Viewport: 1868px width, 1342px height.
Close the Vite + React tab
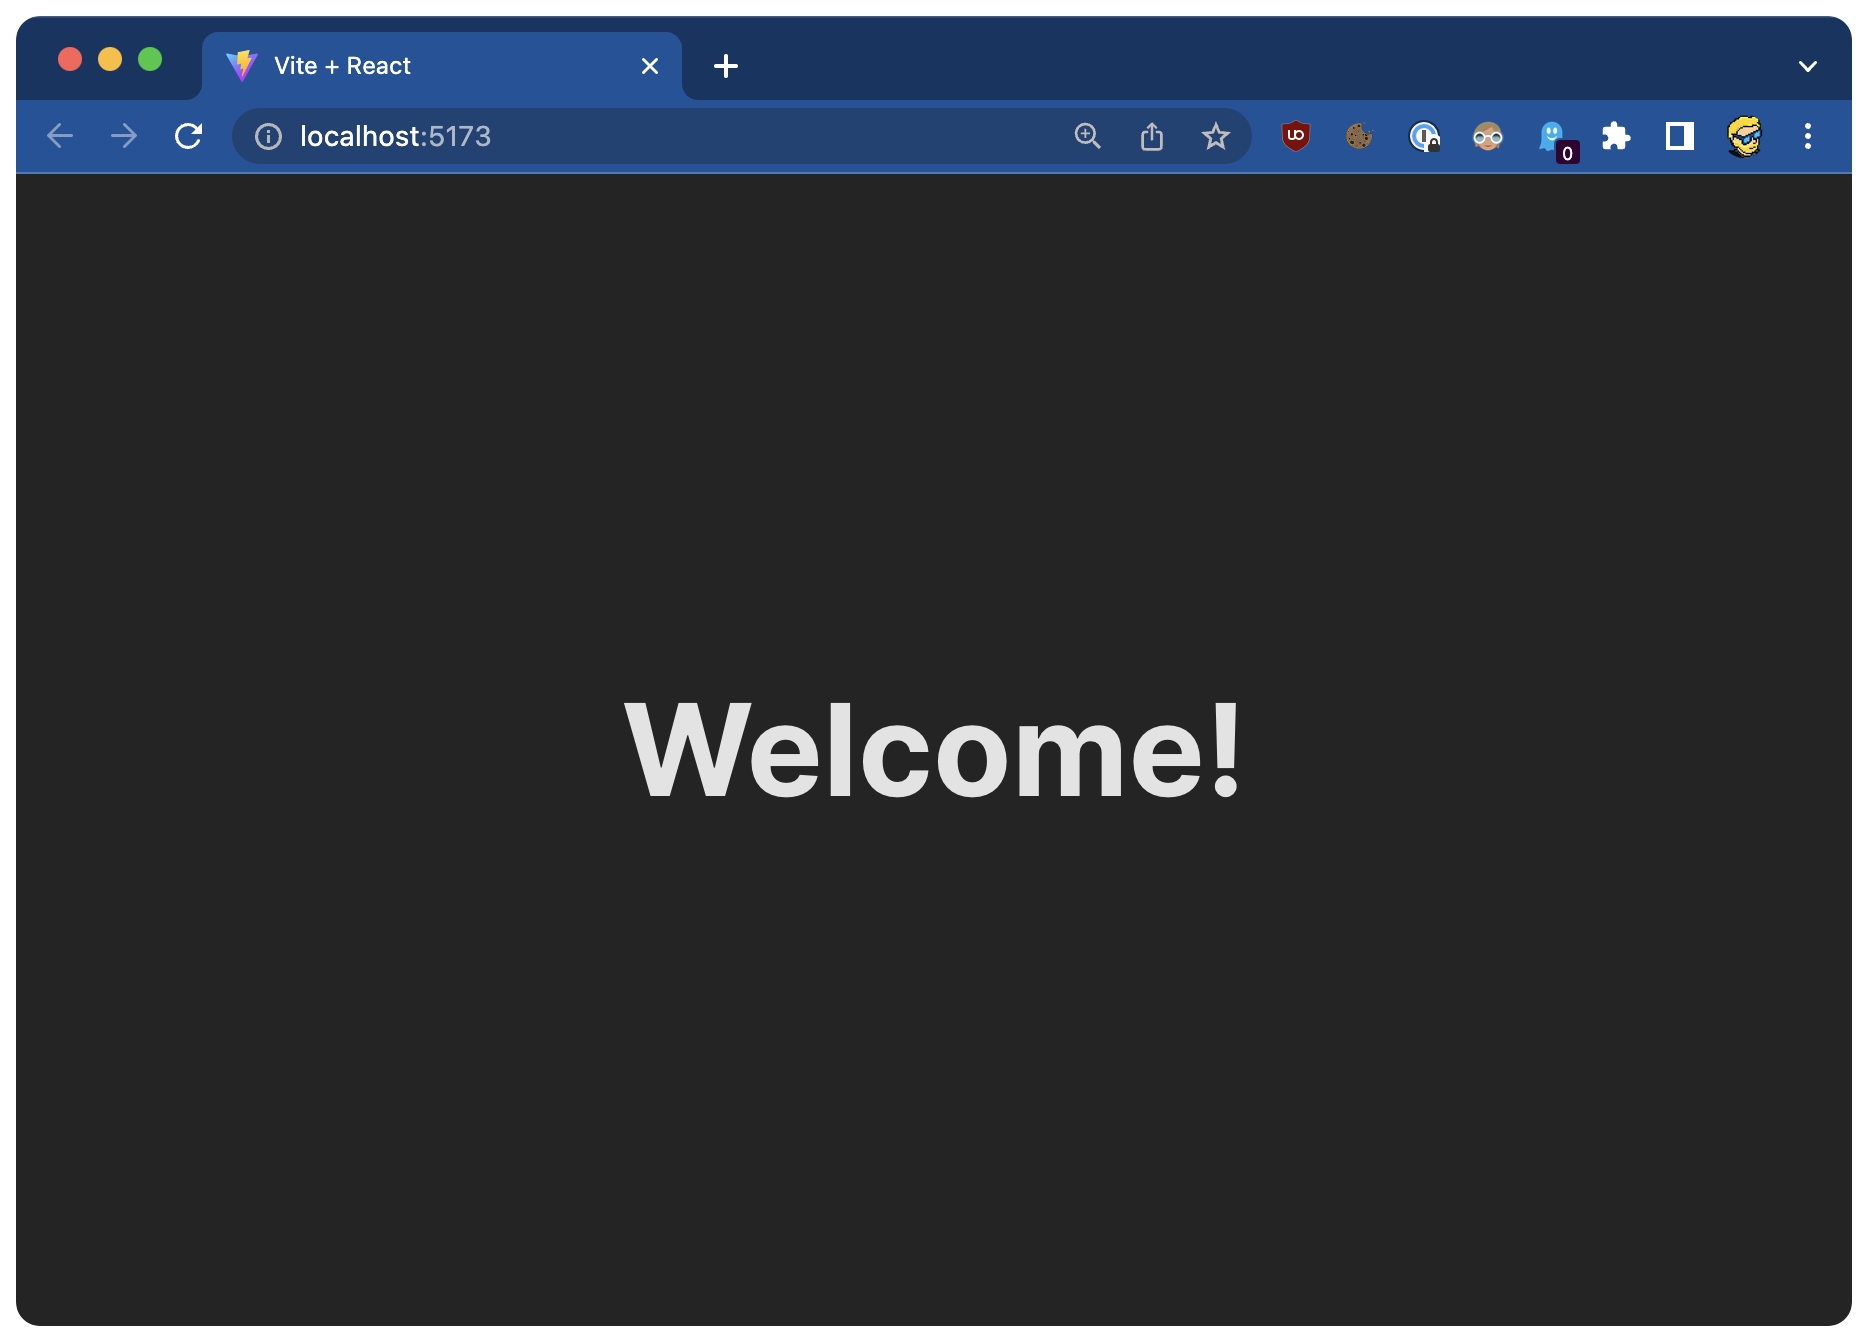point(650,66)
